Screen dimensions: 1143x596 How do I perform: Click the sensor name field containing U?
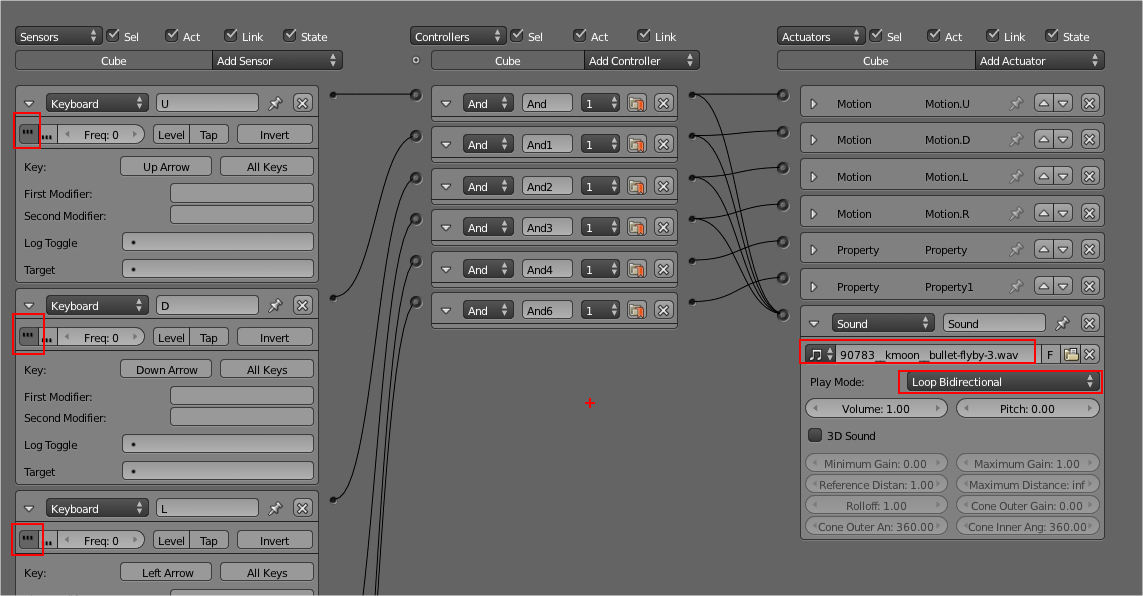(x=207, y=103)
